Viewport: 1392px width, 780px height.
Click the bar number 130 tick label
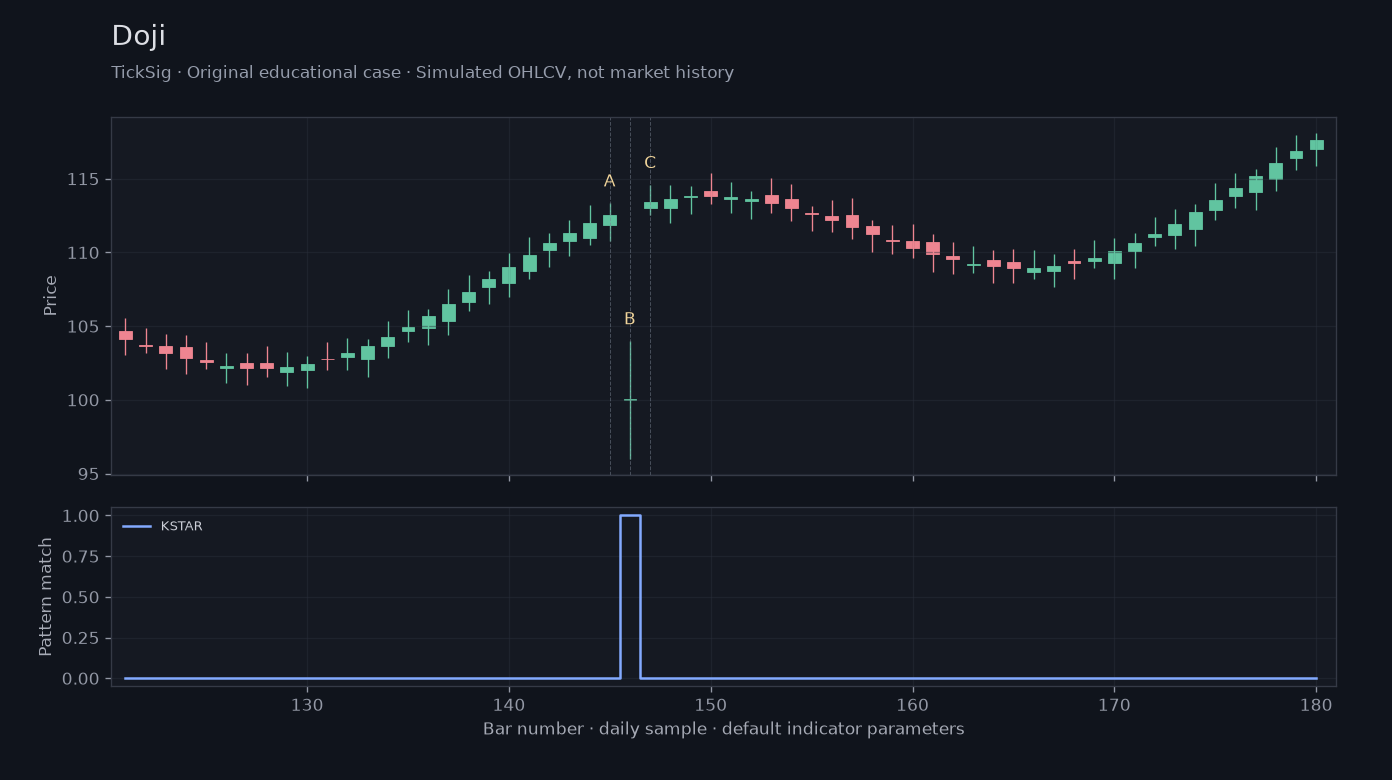click(307, 704)
